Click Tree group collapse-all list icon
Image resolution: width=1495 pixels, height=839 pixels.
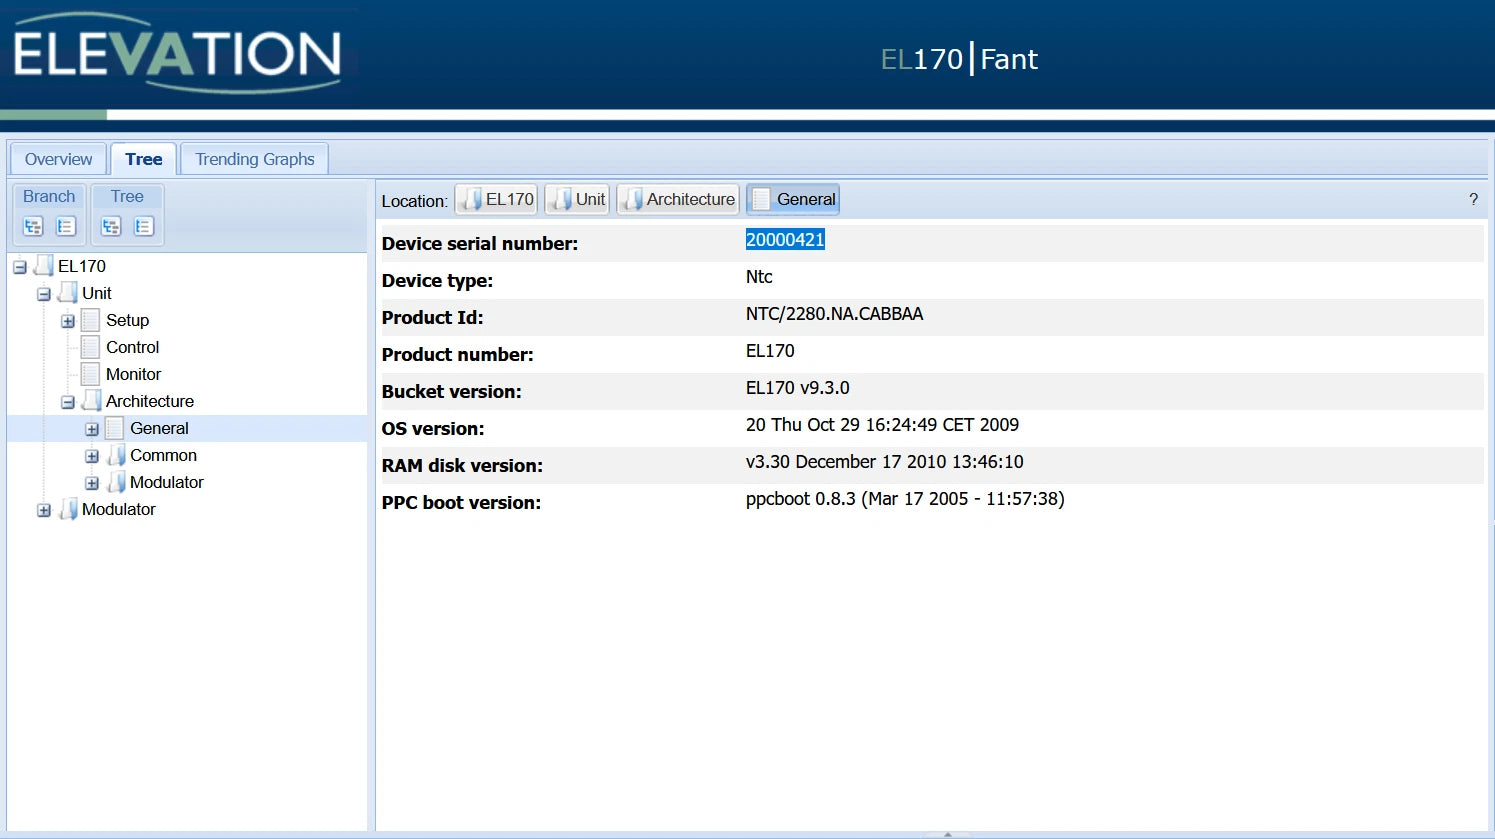pyautogui.click(x=144, y=226)
